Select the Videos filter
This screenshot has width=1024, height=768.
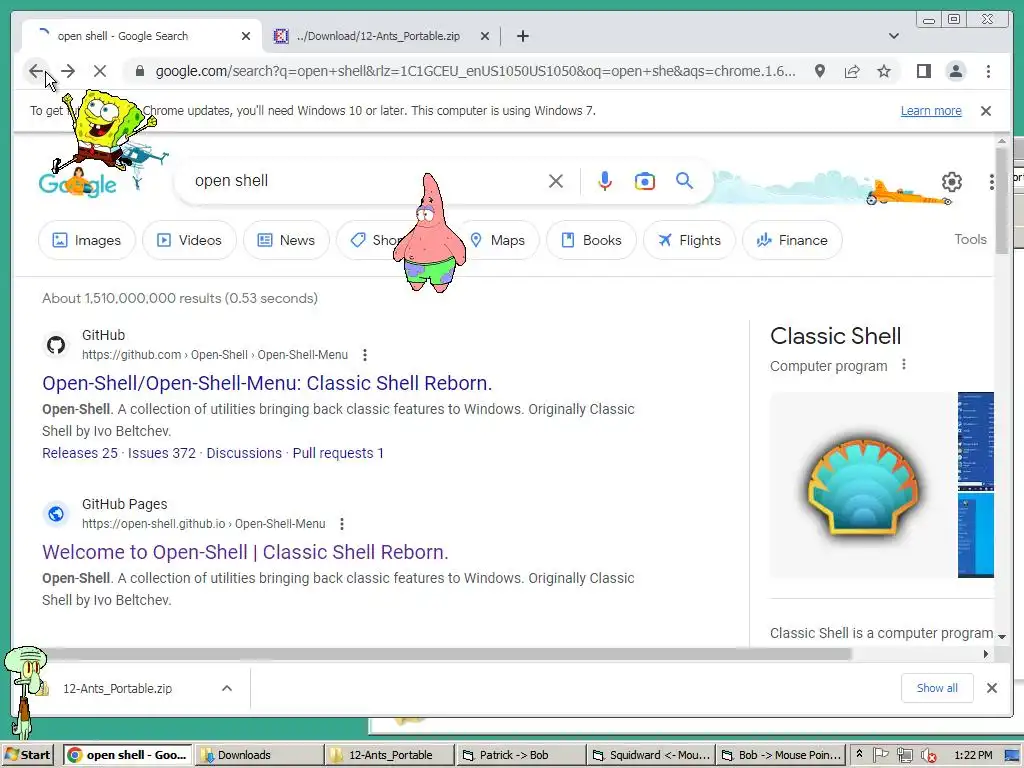[189, 240]
